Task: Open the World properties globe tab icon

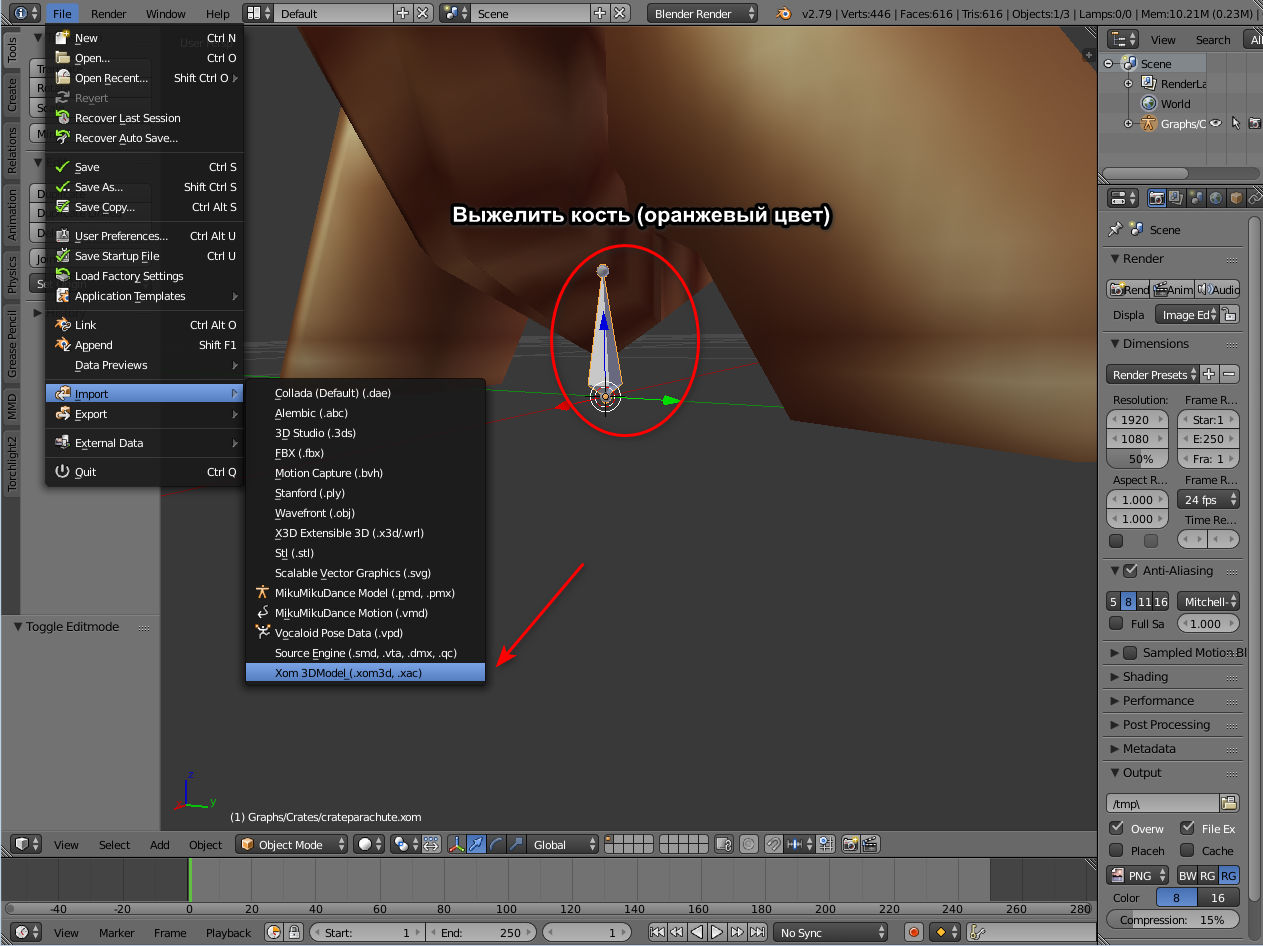Action: pos(1215,198)
